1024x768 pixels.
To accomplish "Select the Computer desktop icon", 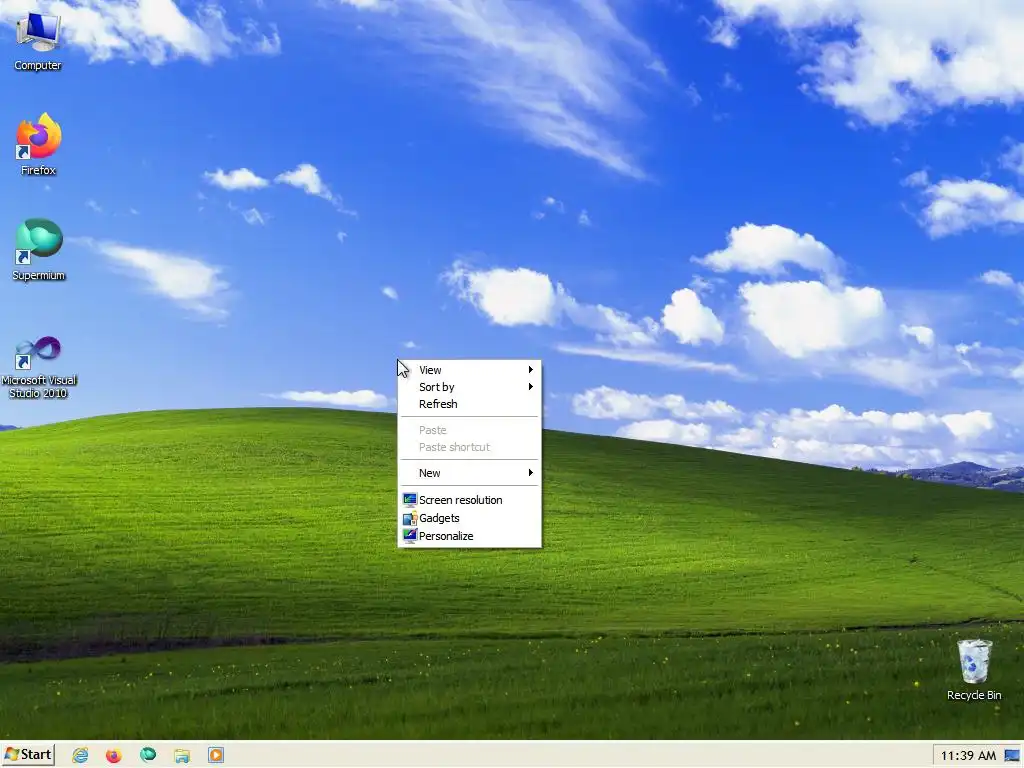I will 38,39.
